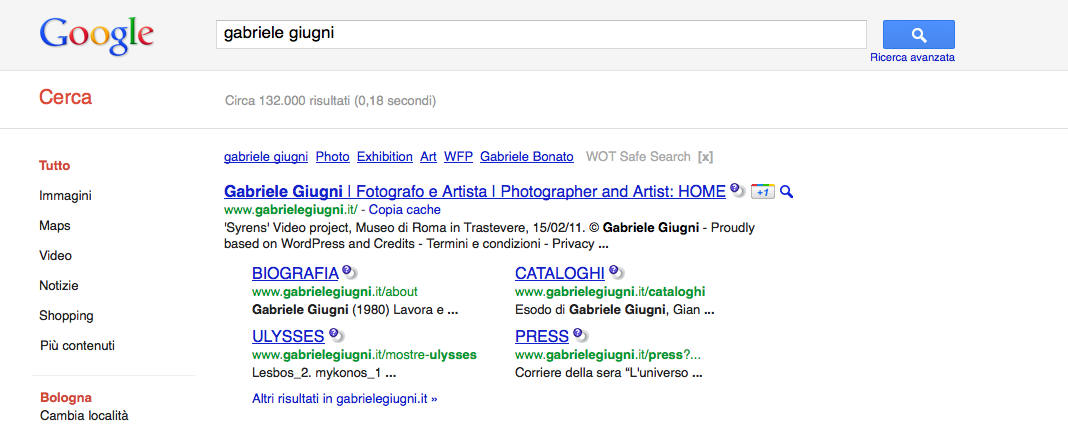Open the BIOGRAFIA sitelink
Viewport: 1068px width, 429px height.
295,273
